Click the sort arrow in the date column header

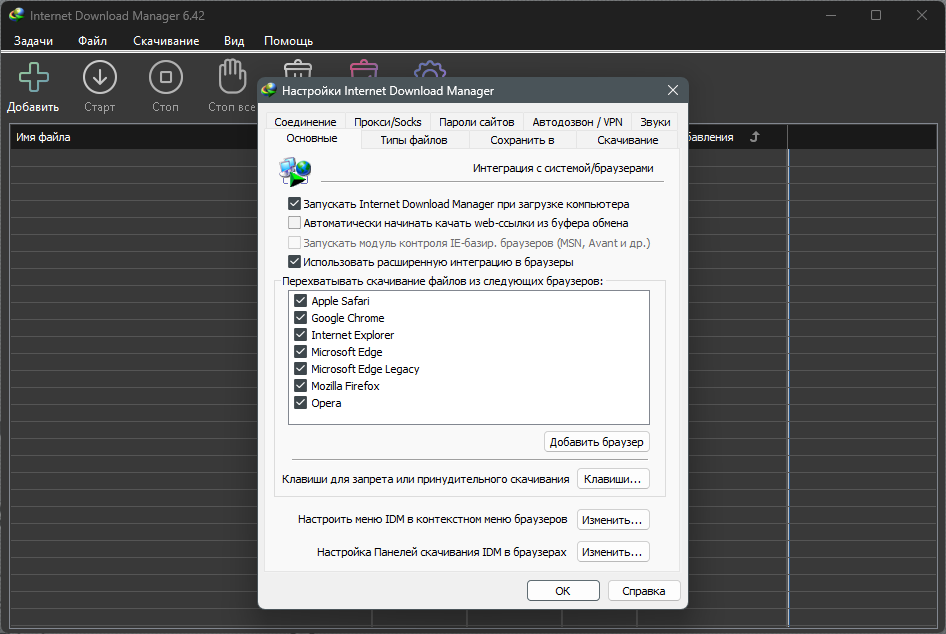coord(755,137)
